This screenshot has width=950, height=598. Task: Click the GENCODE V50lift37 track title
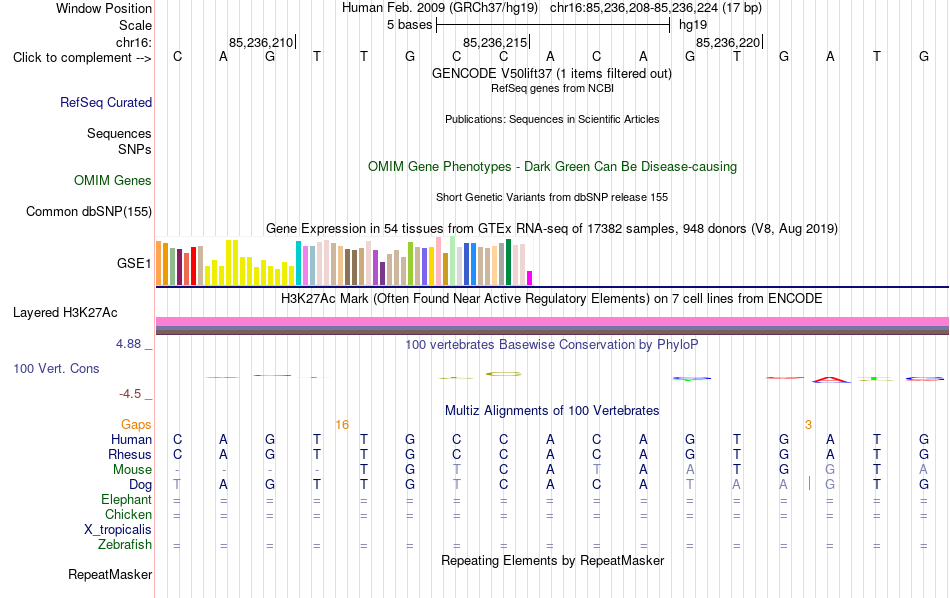pyautogui.click(x=552, y=73)
